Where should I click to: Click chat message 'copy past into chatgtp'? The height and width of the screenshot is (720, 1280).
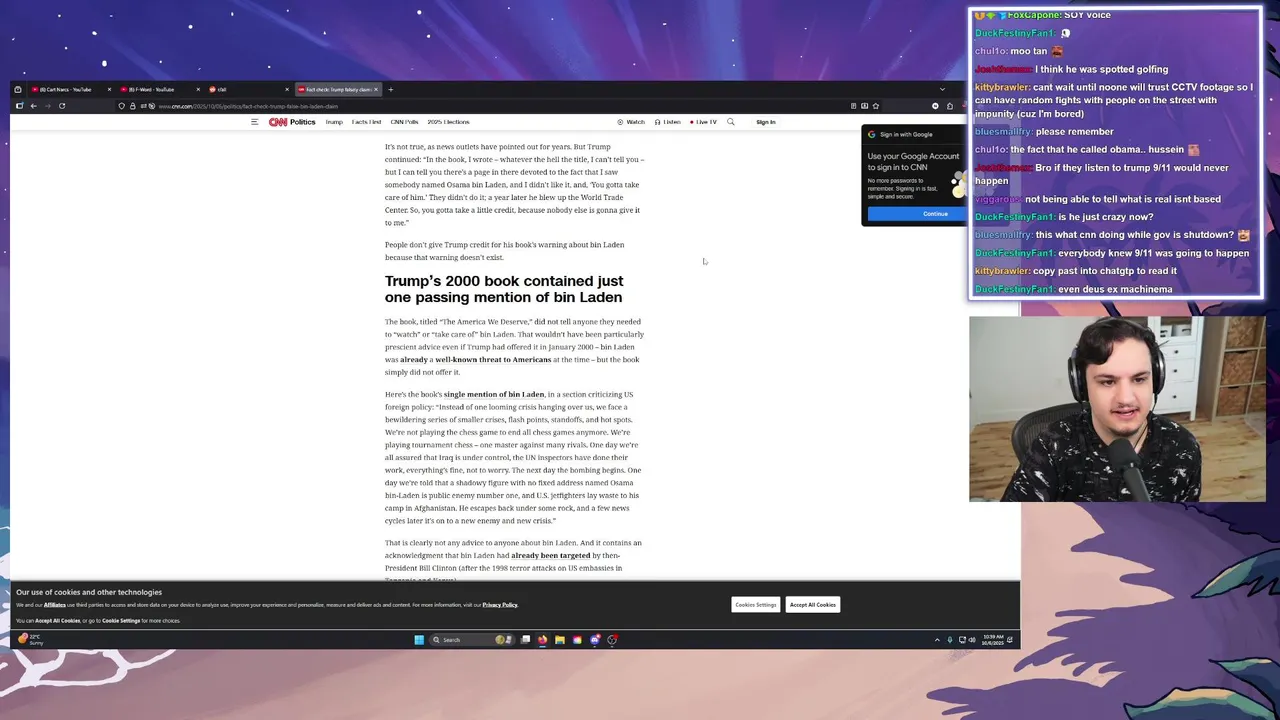(x=1075, y=271)
